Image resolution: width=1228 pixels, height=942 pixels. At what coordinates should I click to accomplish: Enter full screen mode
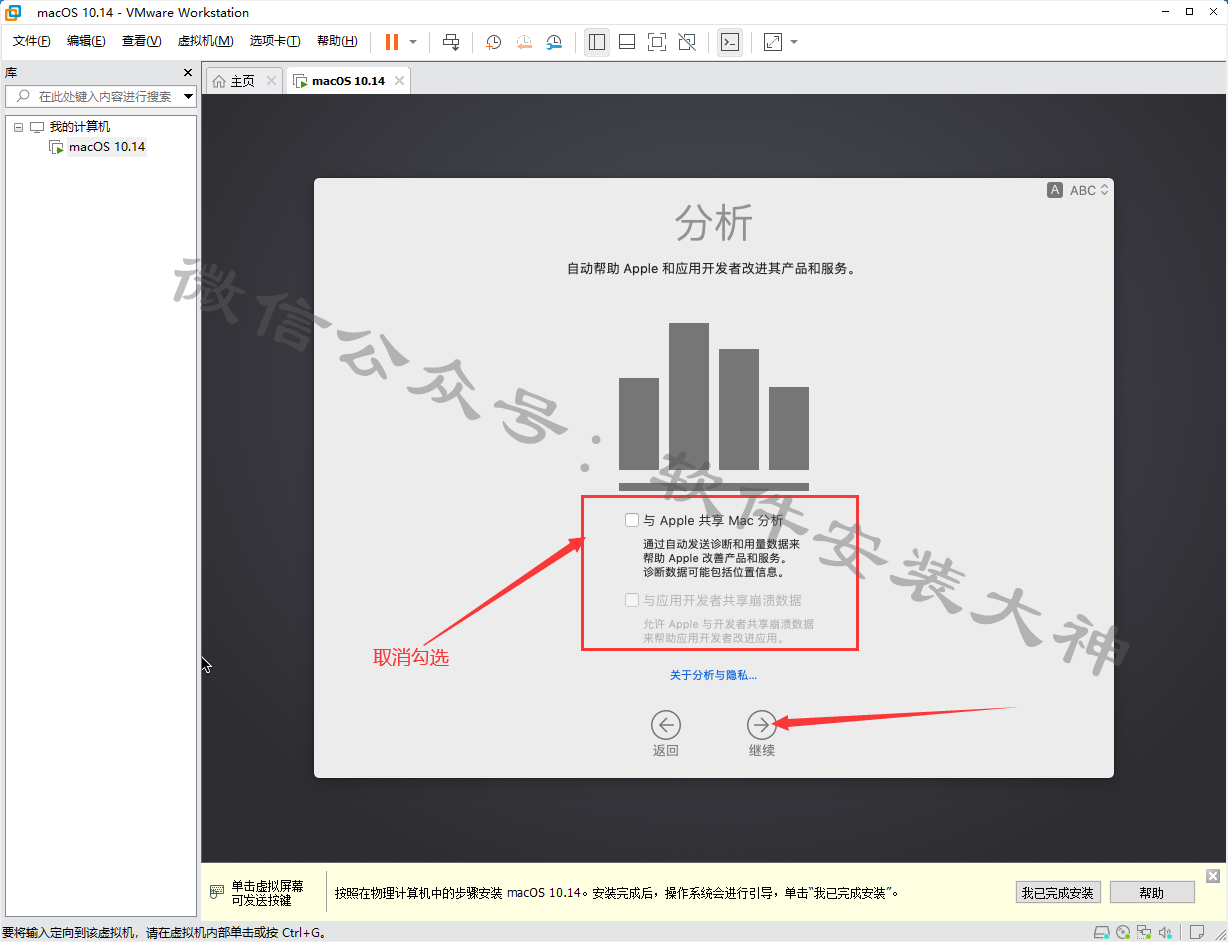point(657,42)
